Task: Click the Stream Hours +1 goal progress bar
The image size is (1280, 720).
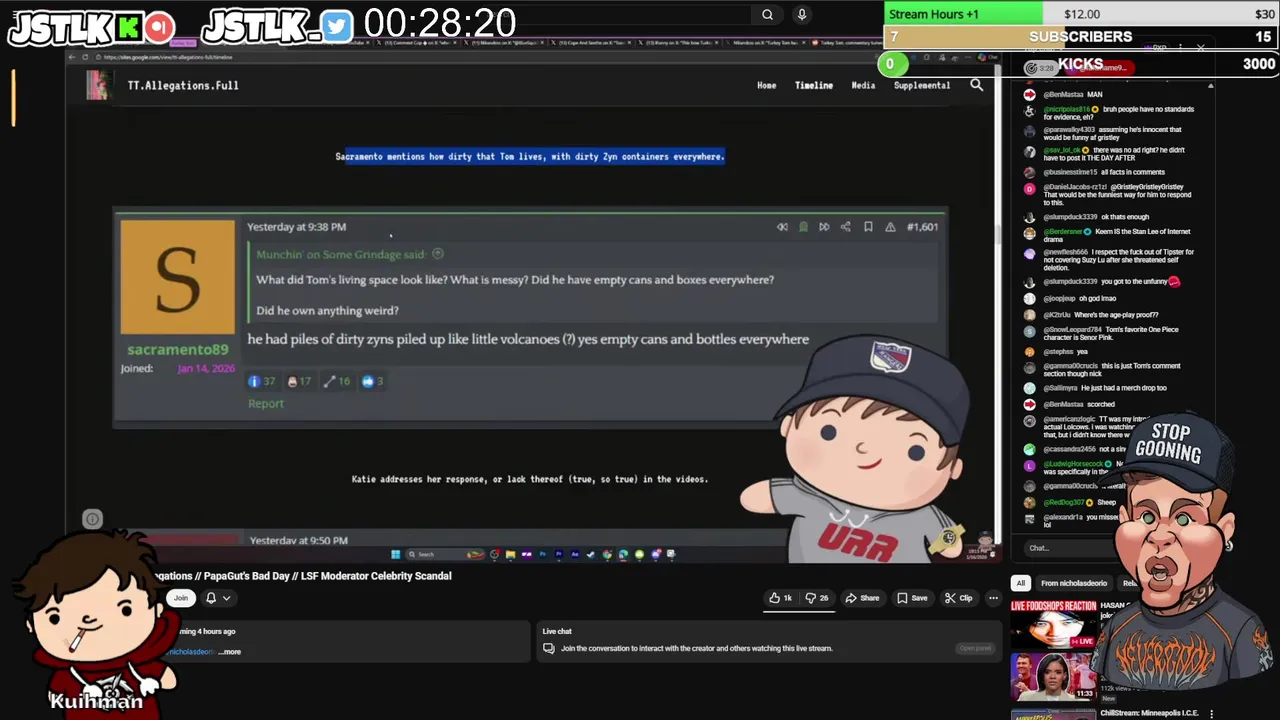Action: pos(1081,14)
